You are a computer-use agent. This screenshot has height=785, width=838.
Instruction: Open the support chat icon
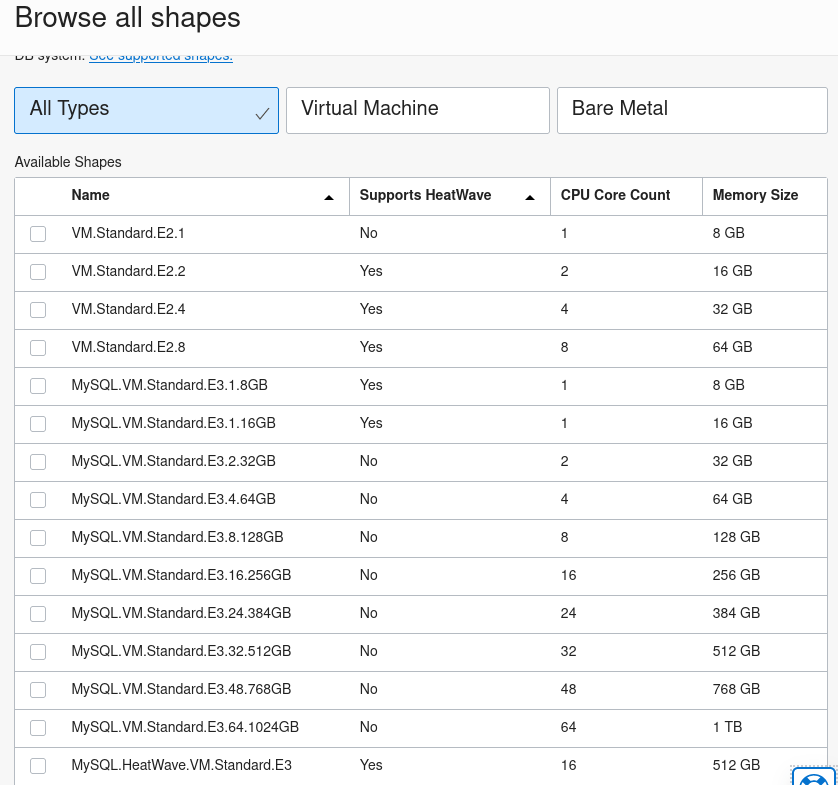point(816,778)
